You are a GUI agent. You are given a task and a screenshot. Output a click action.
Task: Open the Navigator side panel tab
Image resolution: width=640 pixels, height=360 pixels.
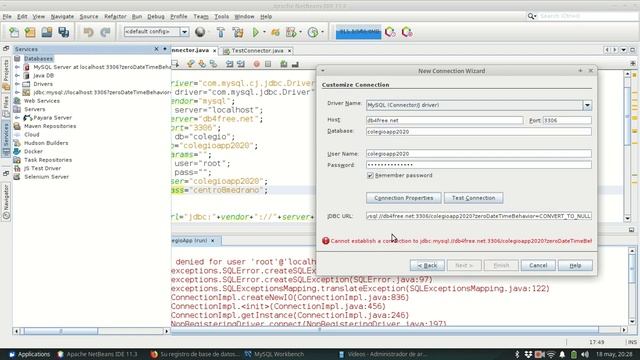(x=6, y=203)
